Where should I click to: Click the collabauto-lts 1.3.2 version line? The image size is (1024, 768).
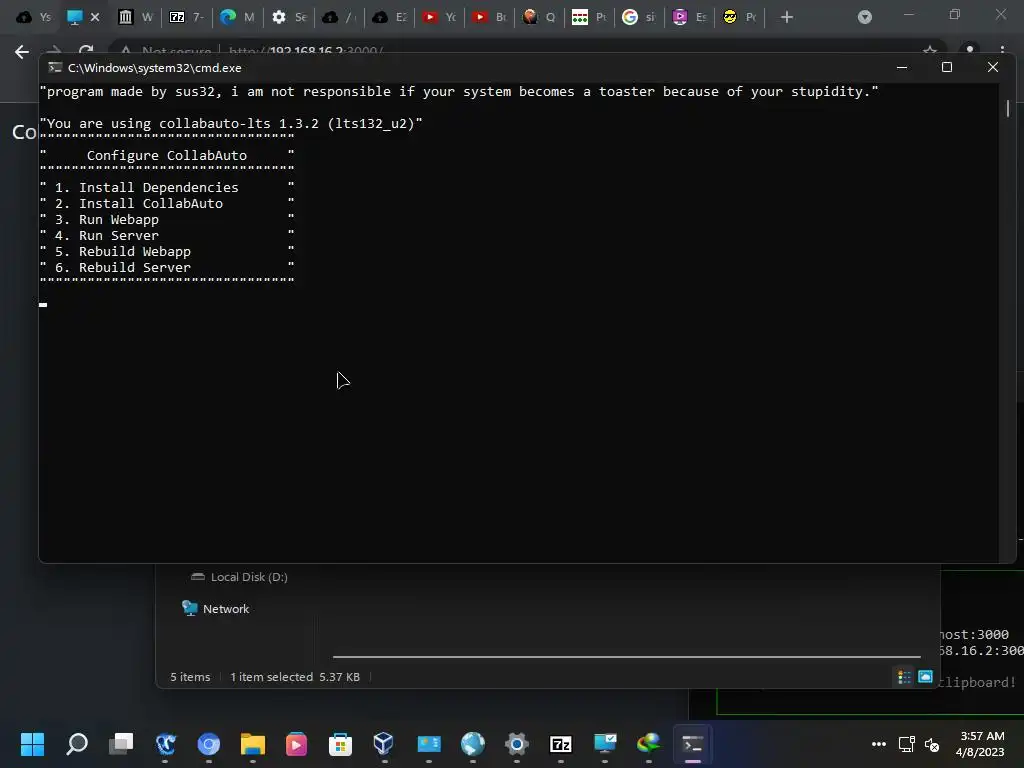pyautogui.click(x=231, y=123)
